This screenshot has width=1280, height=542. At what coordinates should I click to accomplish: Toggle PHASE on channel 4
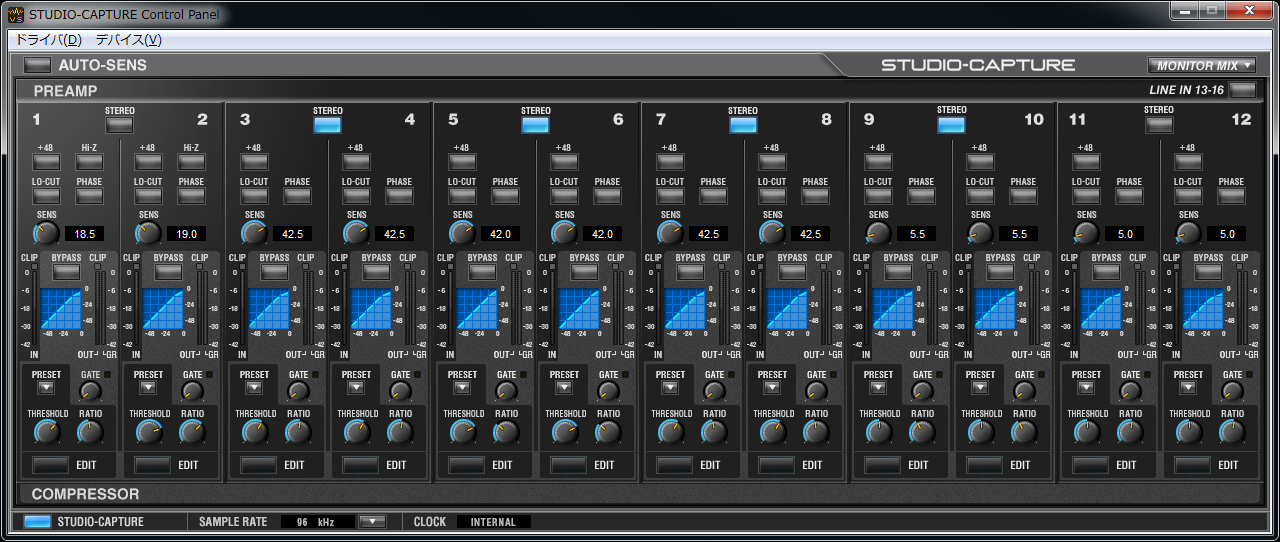click(x=399, y=195)
